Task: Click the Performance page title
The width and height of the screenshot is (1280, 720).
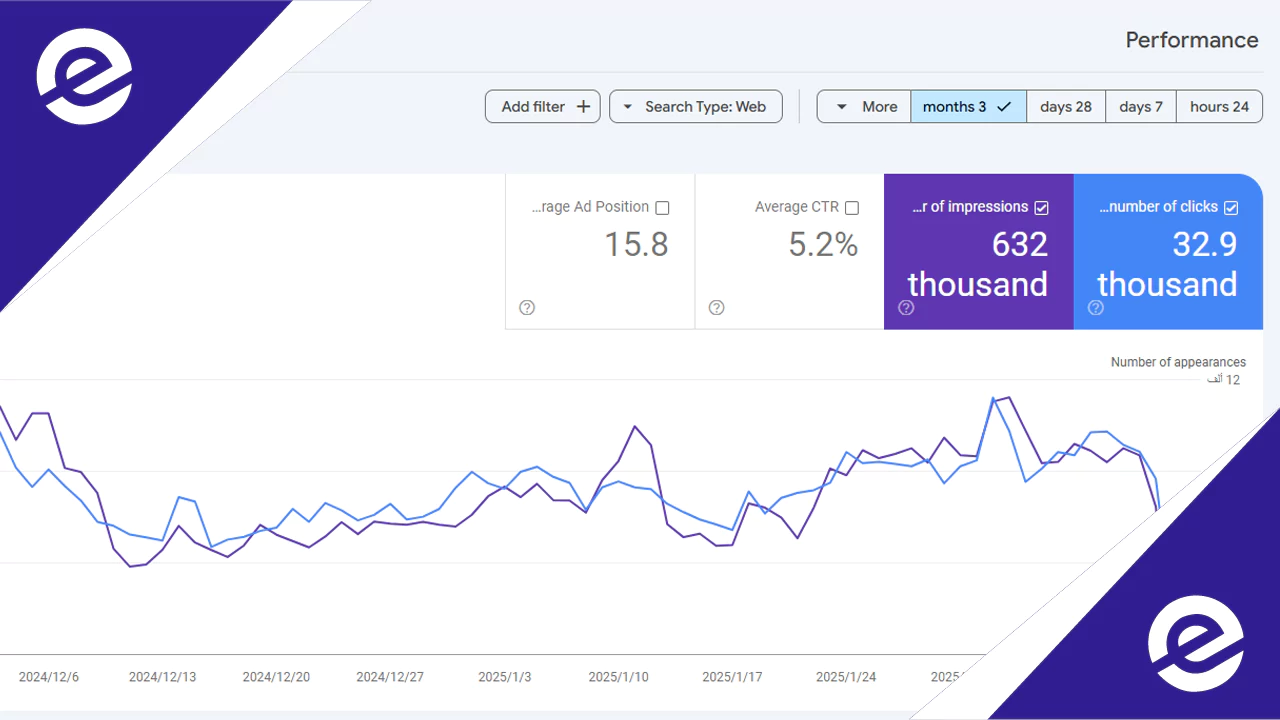Action: (x=1192, y=40)
